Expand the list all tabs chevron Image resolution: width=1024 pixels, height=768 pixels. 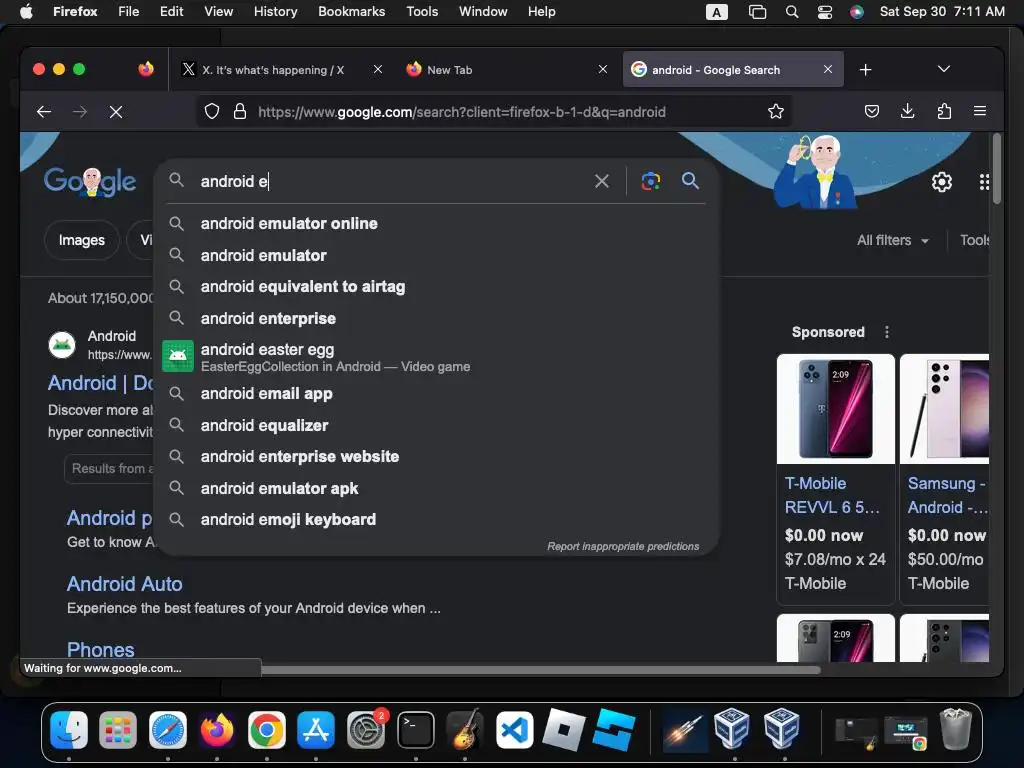944,69
